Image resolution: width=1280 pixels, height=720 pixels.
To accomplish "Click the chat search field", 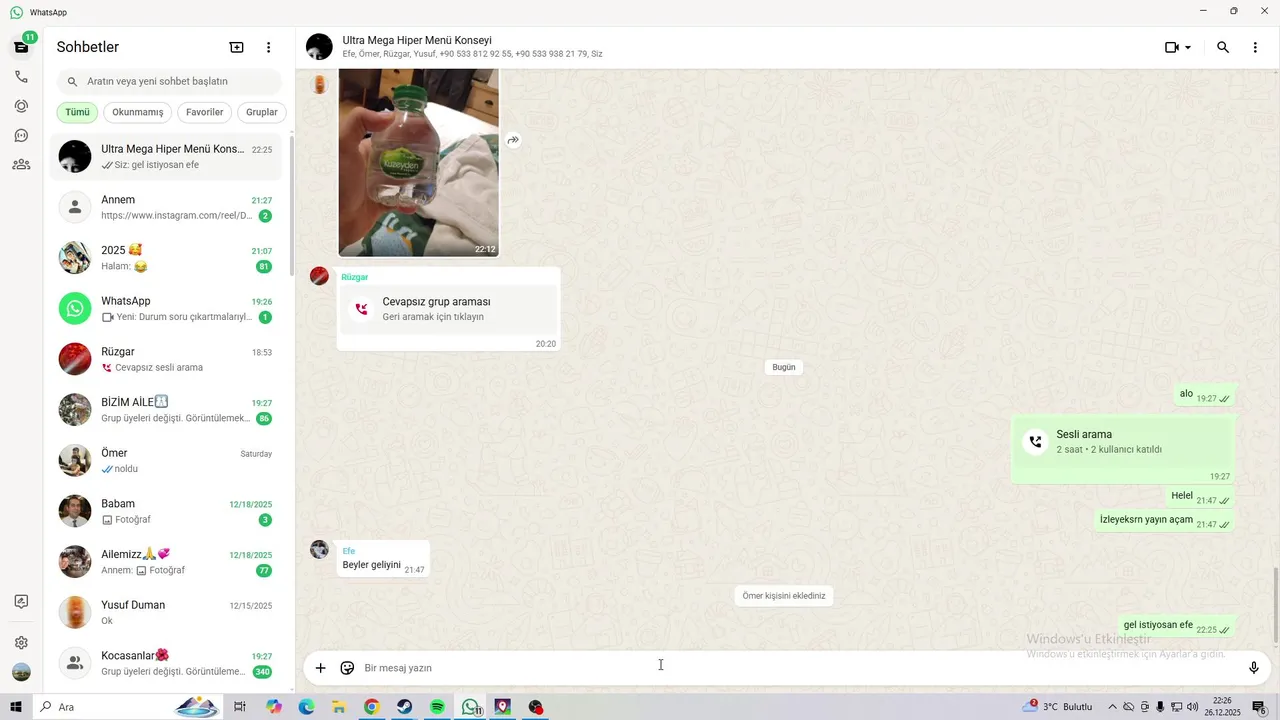I will 169,81.
